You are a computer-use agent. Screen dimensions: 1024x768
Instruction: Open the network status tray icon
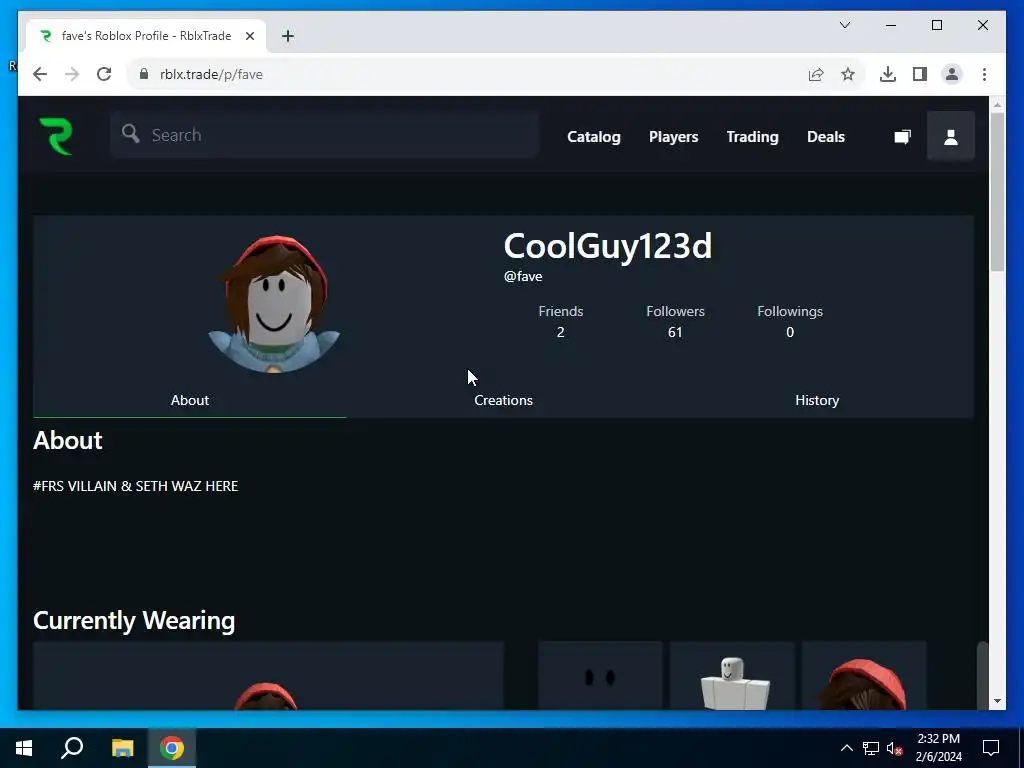[x=871, y=748]
